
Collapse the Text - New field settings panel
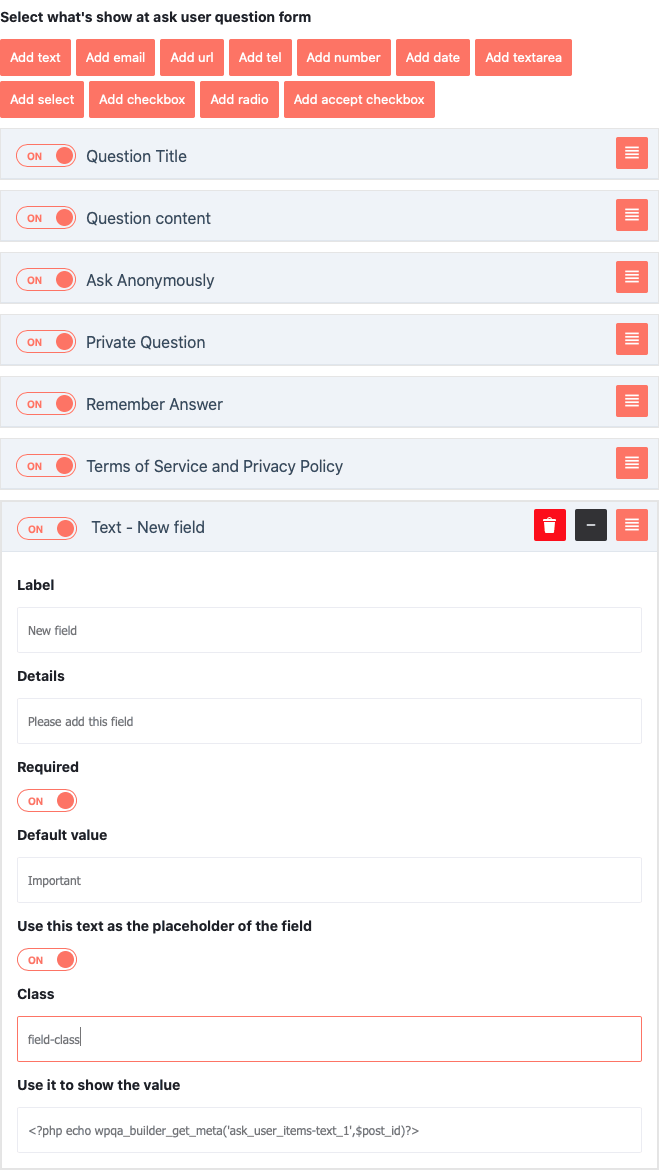pos(590,524)
